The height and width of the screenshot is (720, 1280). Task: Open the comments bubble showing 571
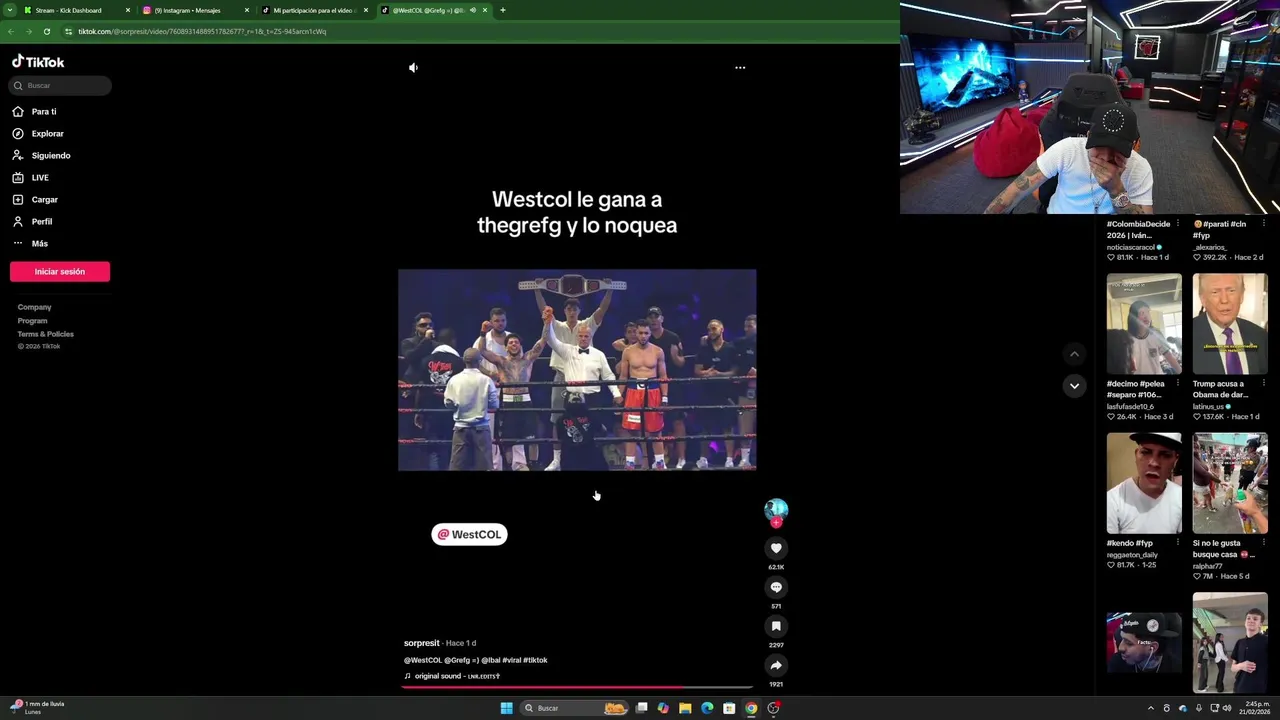(776, 587)
